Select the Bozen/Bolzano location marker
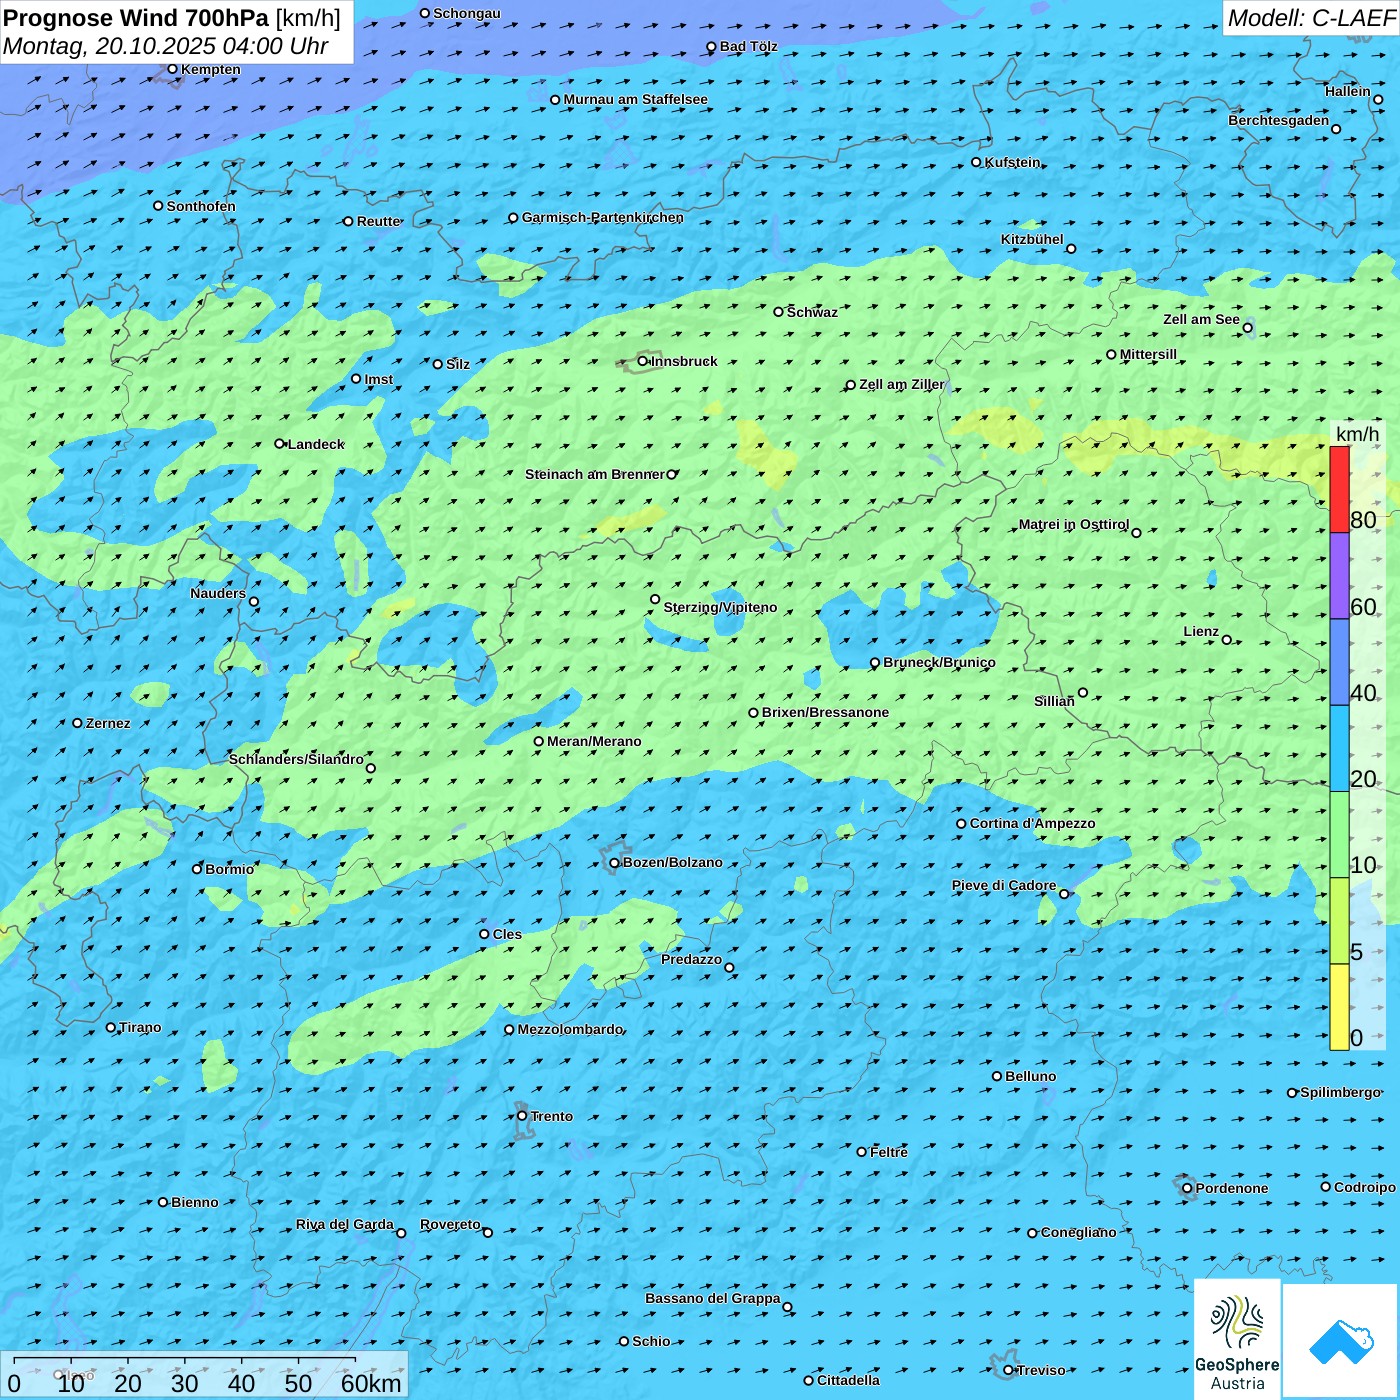Image resolution: width=1400 pixels, height=1400 pixels. coord(614,863)
